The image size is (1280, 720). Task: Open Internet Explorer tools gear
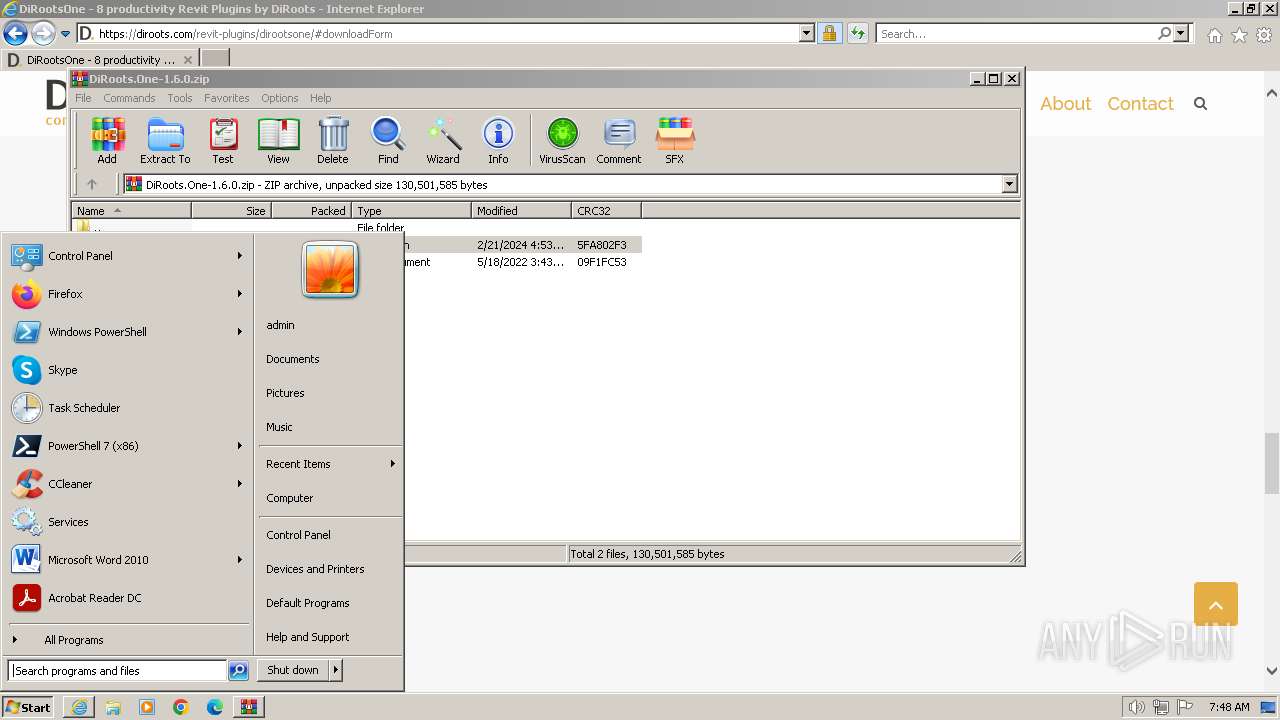(1264, 35)
